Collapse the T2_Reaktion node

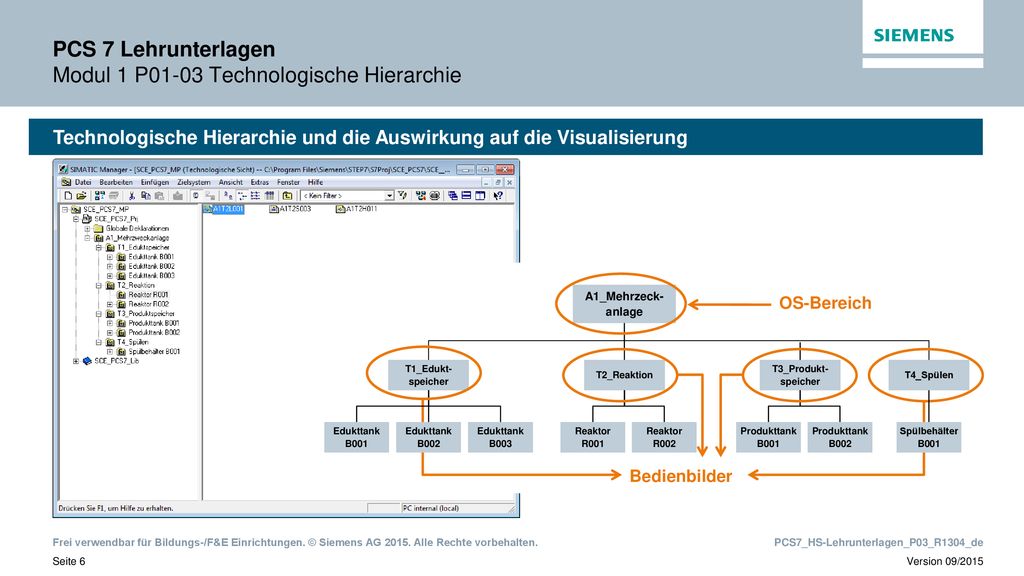[99, 285]
